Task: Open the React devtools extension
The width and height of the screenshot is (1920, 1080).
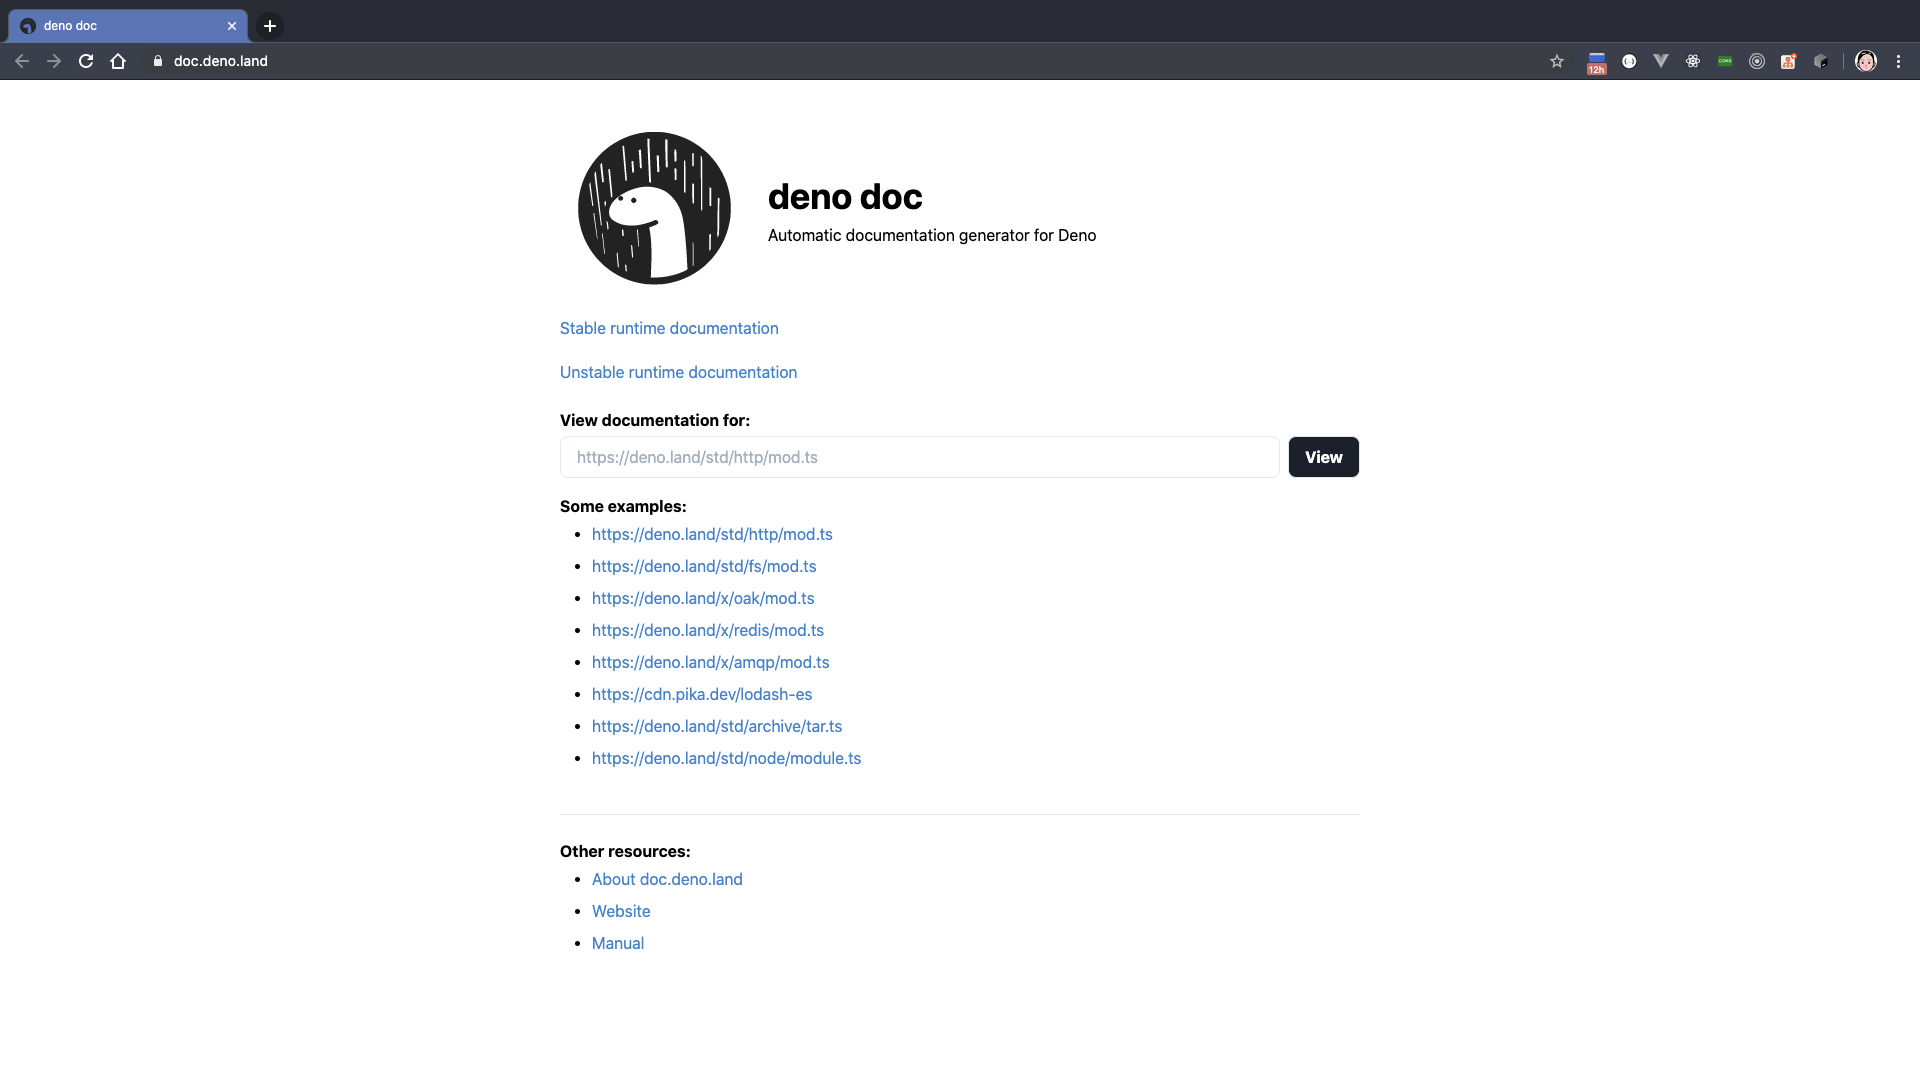Action: pos(1693,61)
